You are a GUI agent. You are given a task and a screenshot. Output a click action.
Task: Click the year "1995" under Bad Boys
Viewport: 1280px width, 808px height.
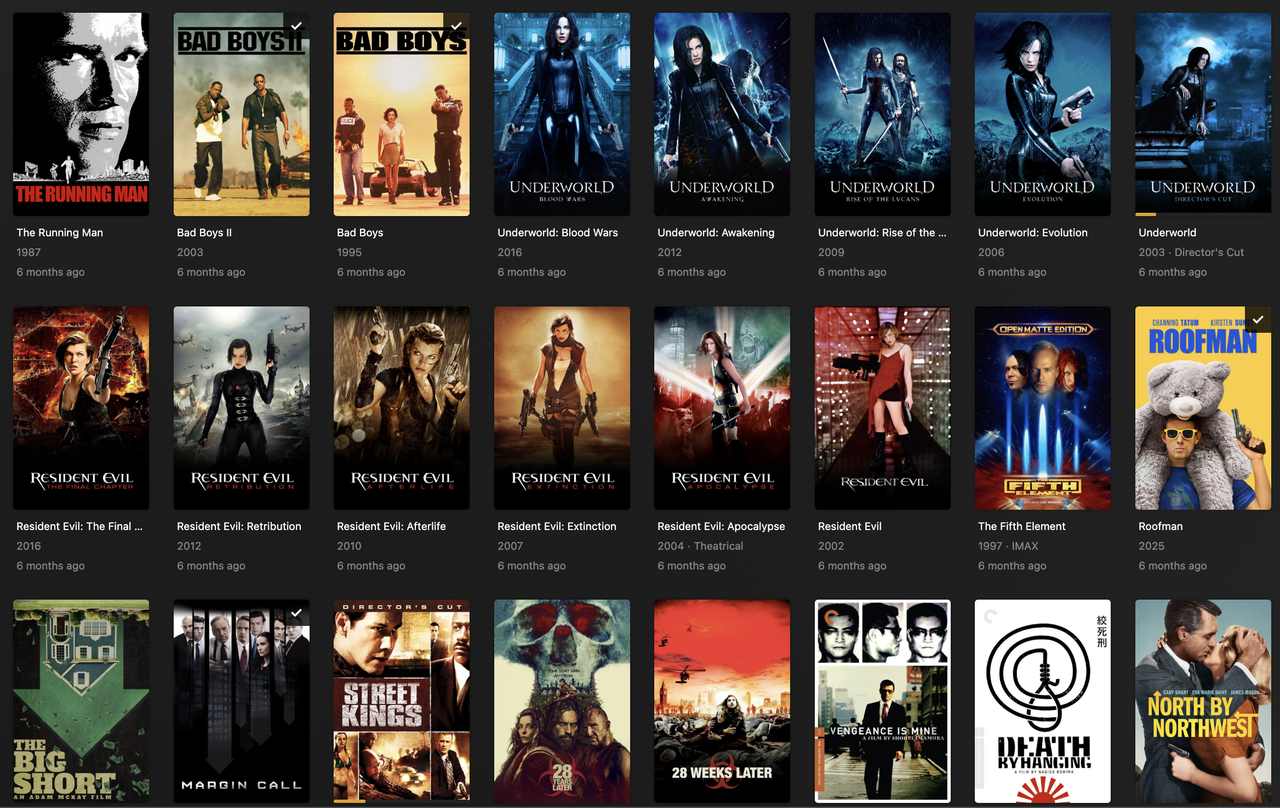(349, 253)
